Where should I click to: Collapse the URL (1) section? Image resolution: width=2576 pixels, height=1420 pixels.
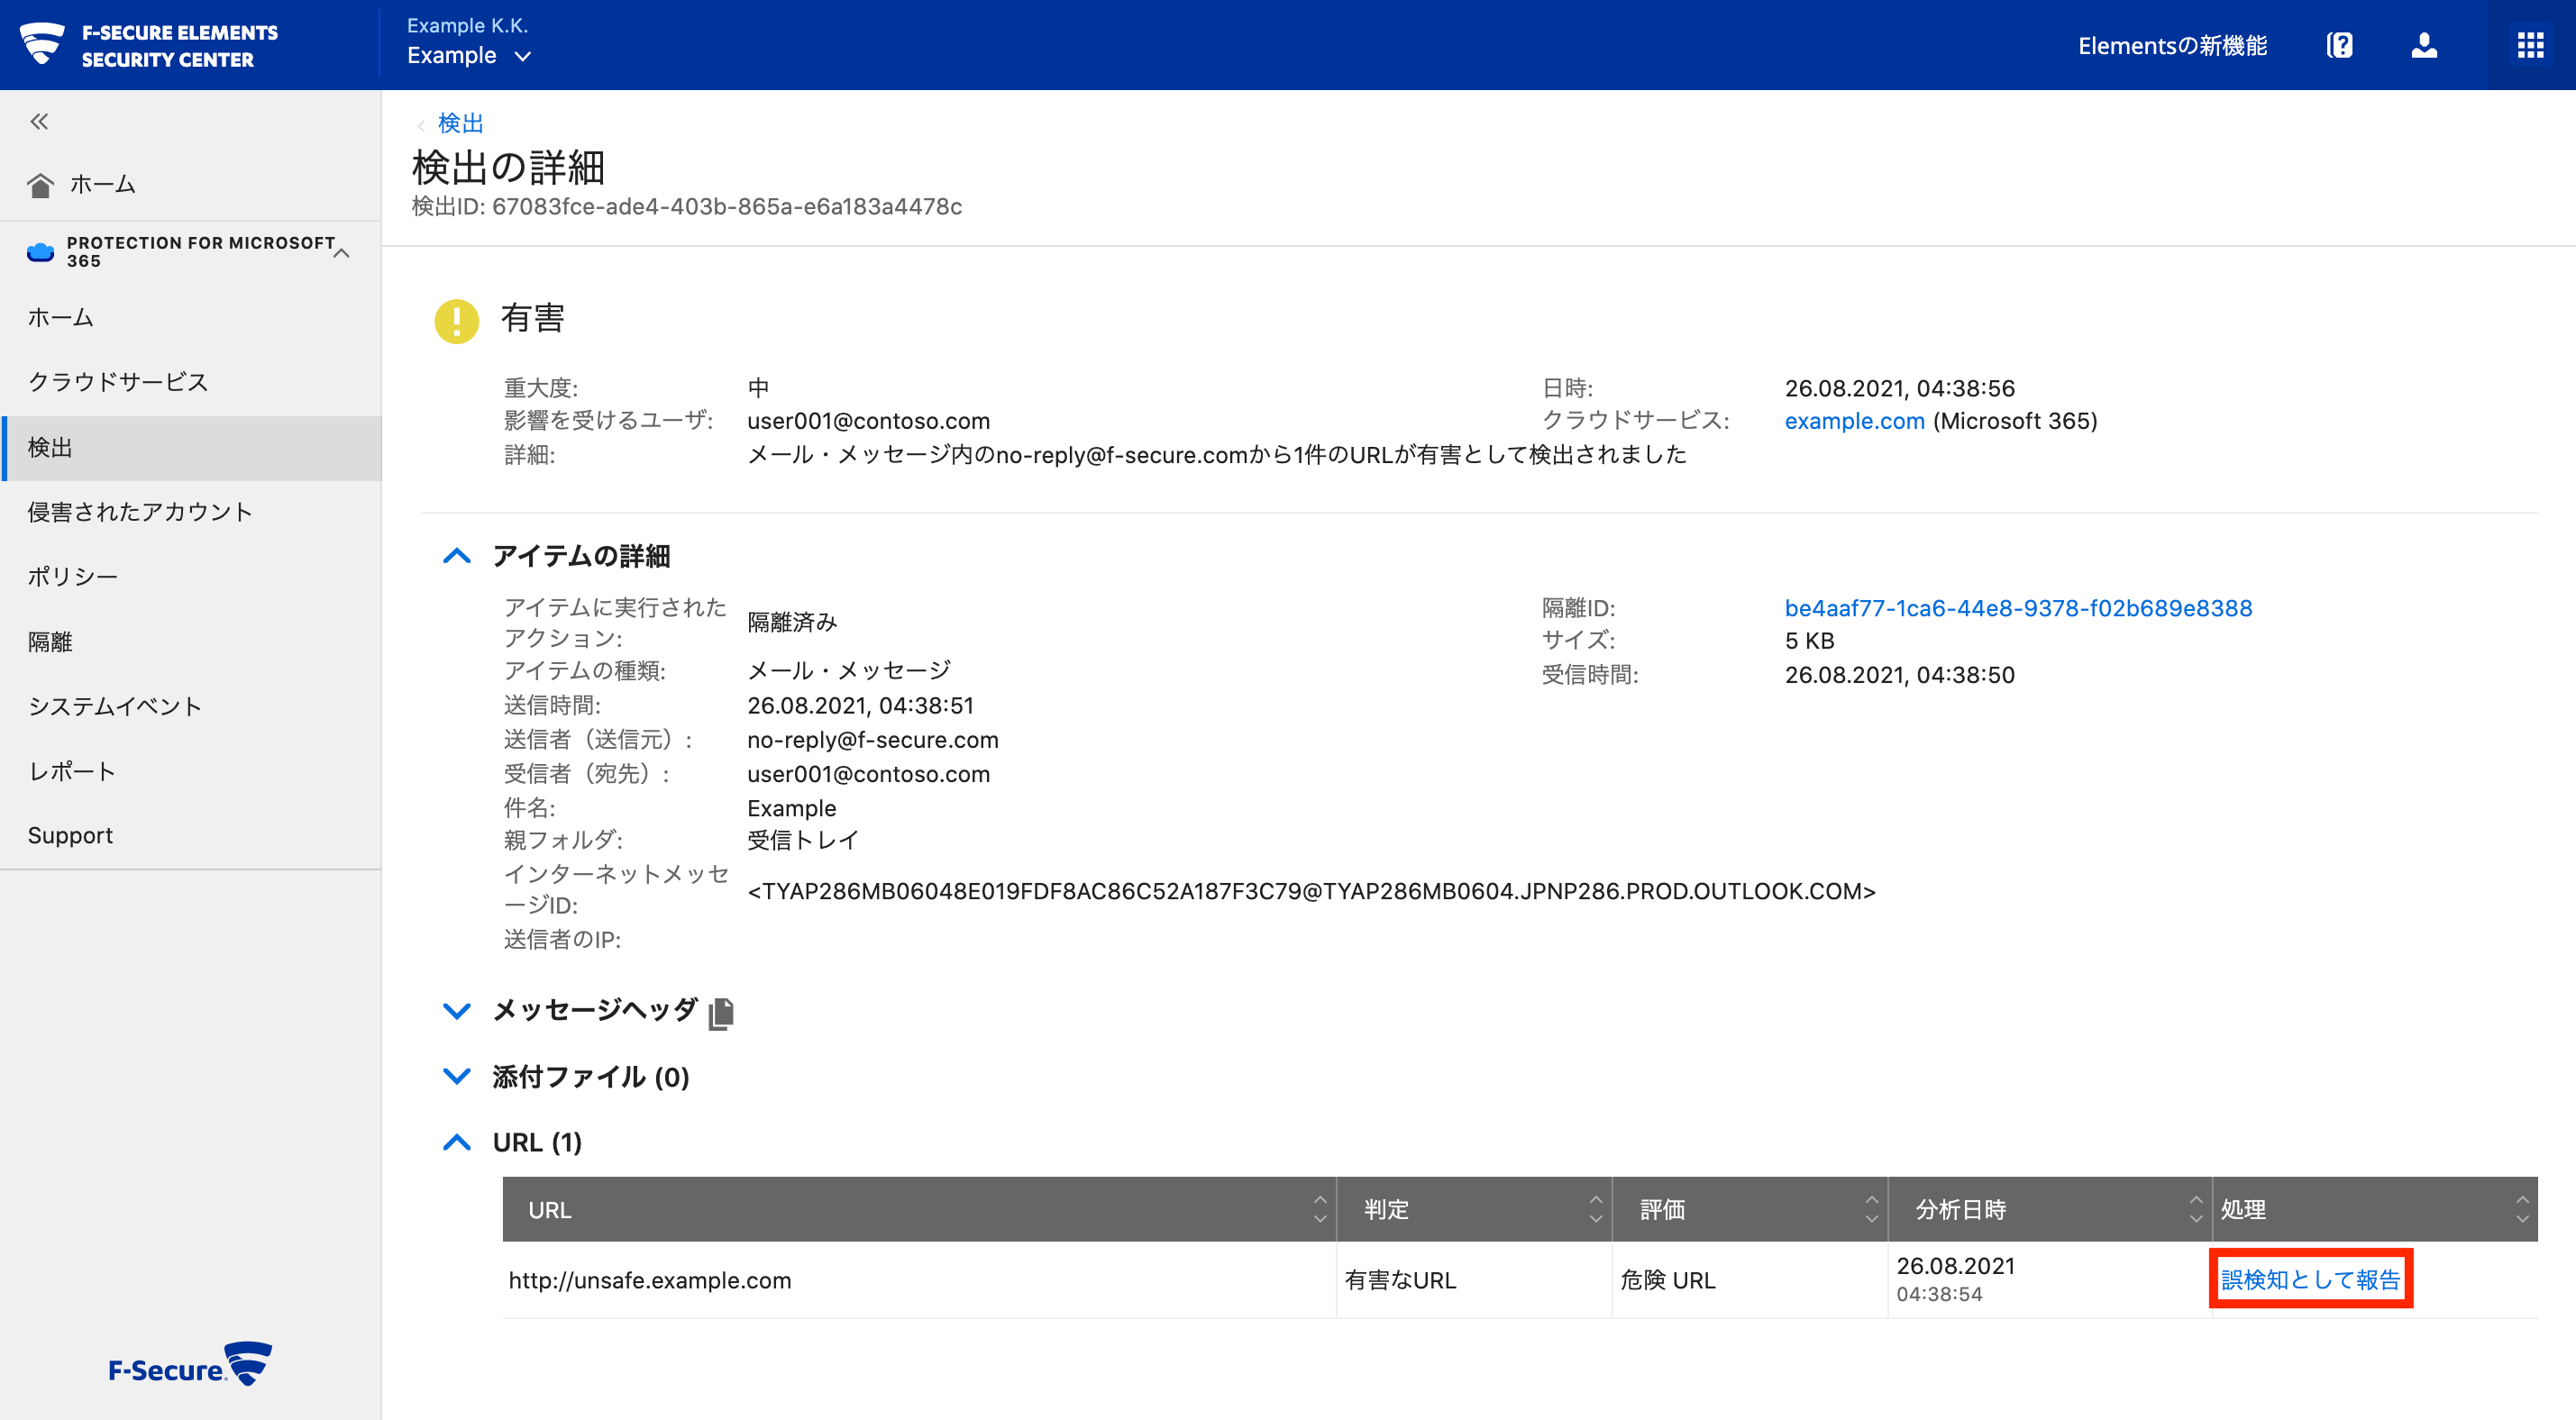[x=456, y=1142]
